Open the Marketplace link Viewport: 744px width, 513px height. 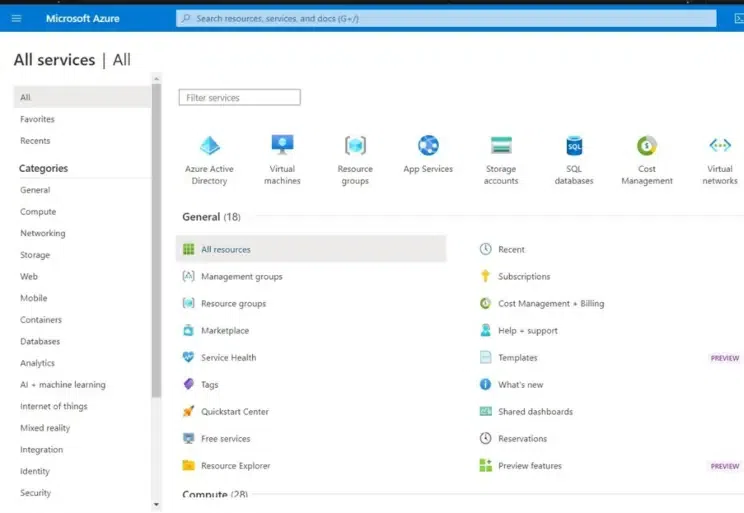(225, 330)
